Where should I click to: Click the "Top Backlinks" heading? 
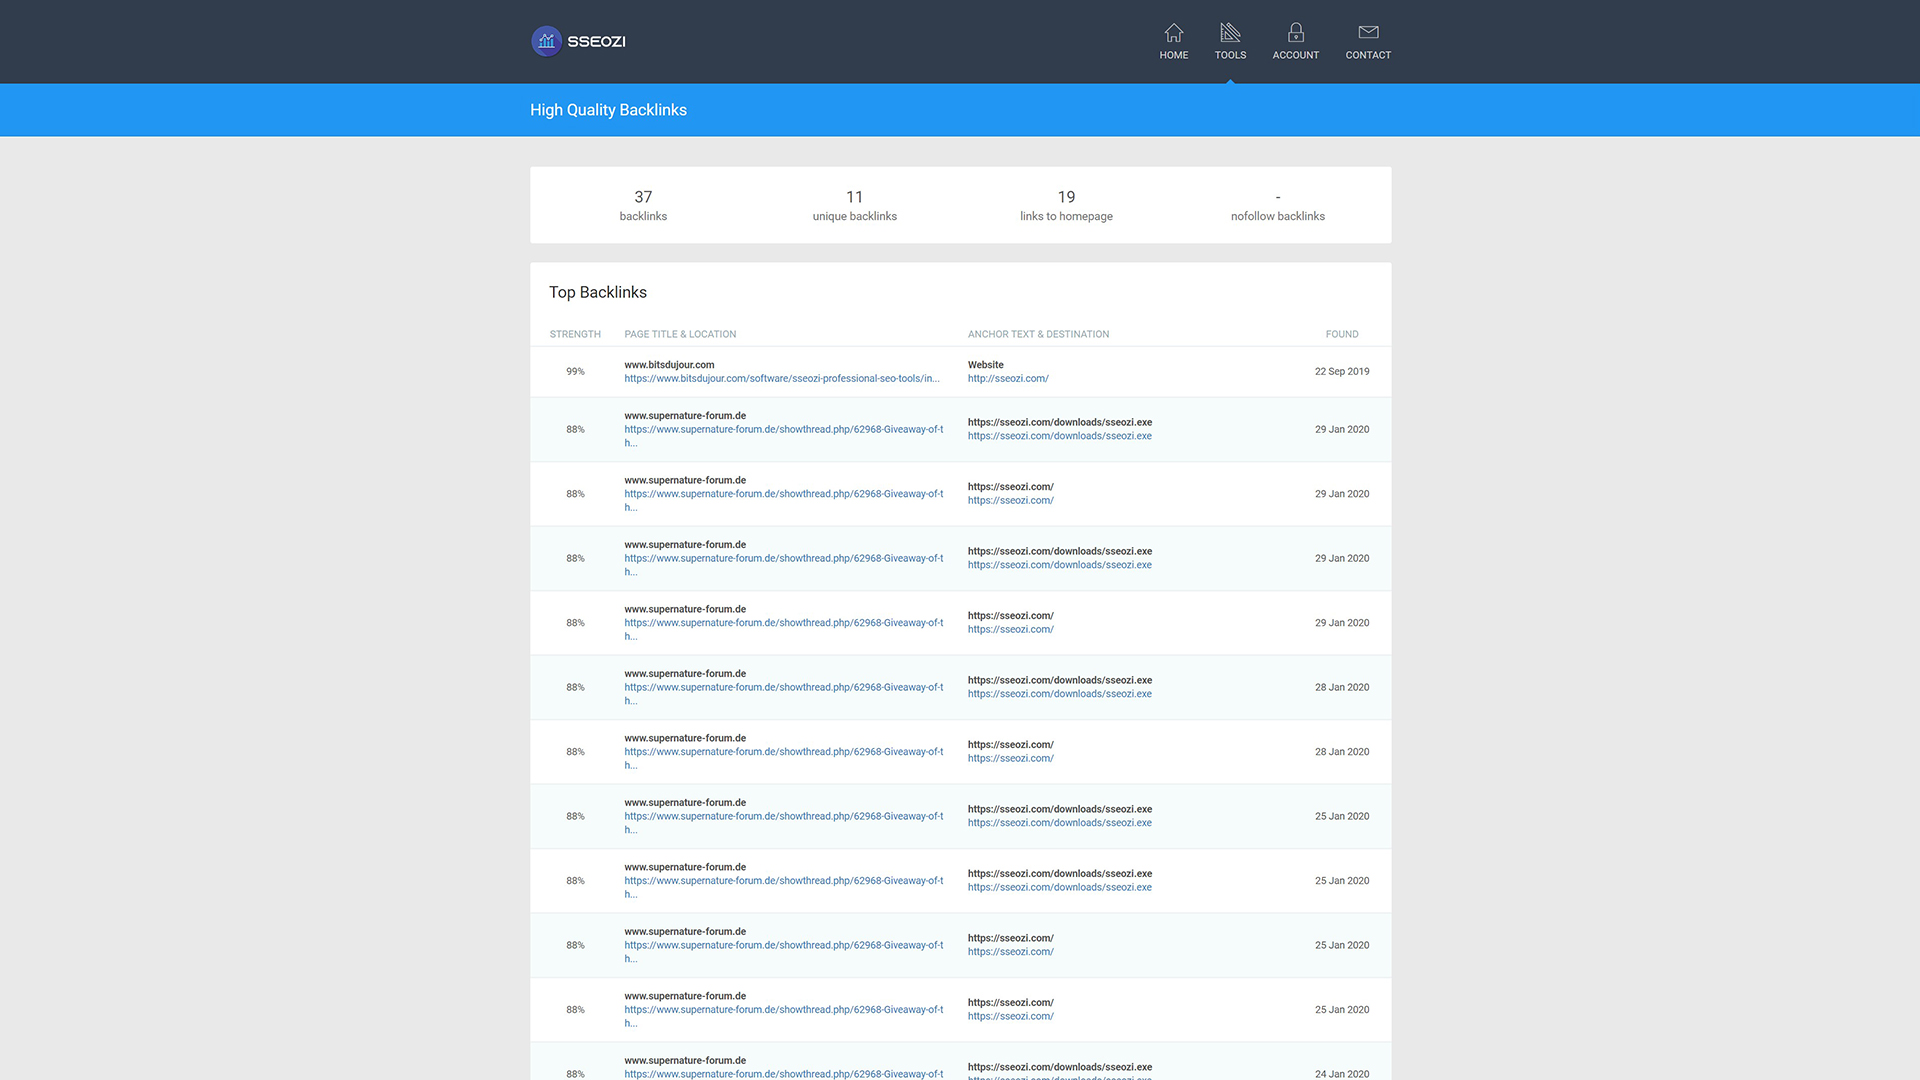[598, 292]
